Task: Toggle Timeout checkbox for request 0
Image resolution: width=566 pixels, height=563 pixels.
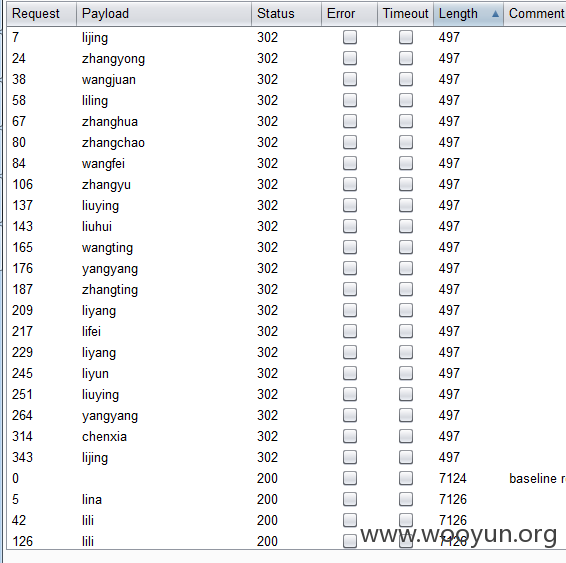Action: point(406,478)
